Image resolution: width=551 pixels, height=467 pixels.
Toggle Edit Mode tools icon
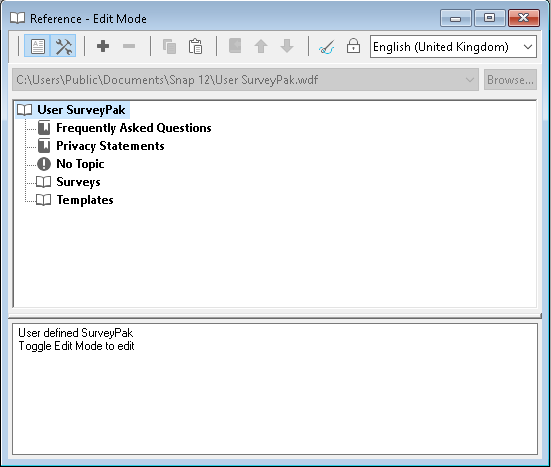(x=63, y=46)
